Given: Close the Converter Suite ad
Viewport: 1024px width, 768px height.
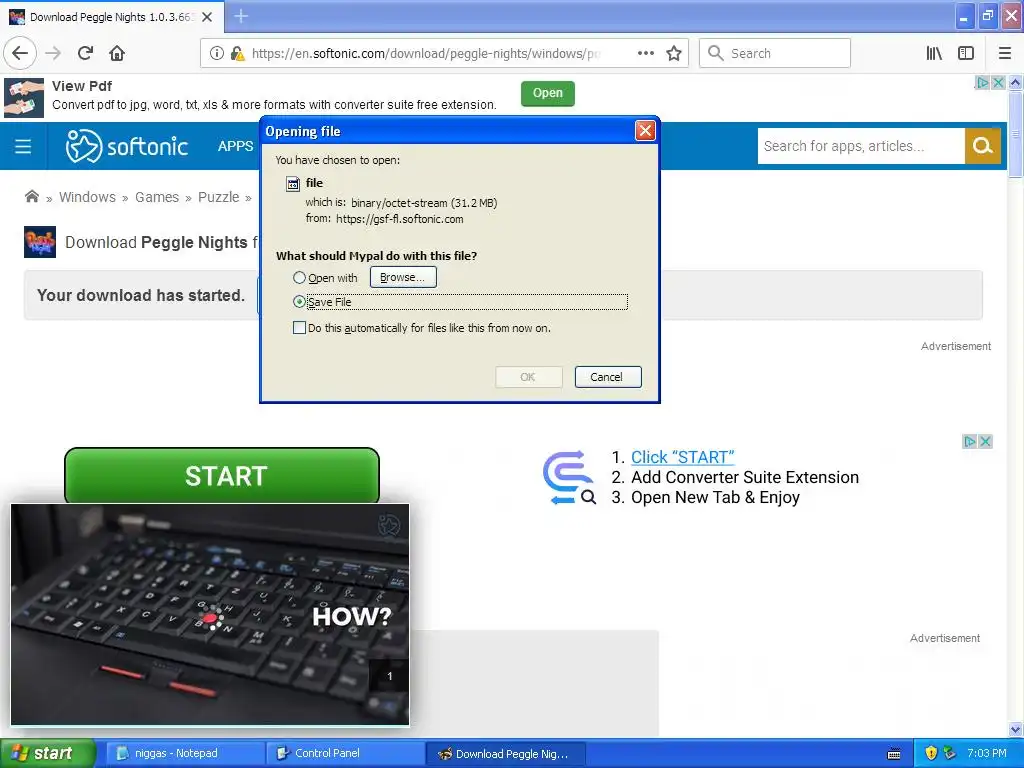Looking at the screenshot, I should click(x=985, y=442).
